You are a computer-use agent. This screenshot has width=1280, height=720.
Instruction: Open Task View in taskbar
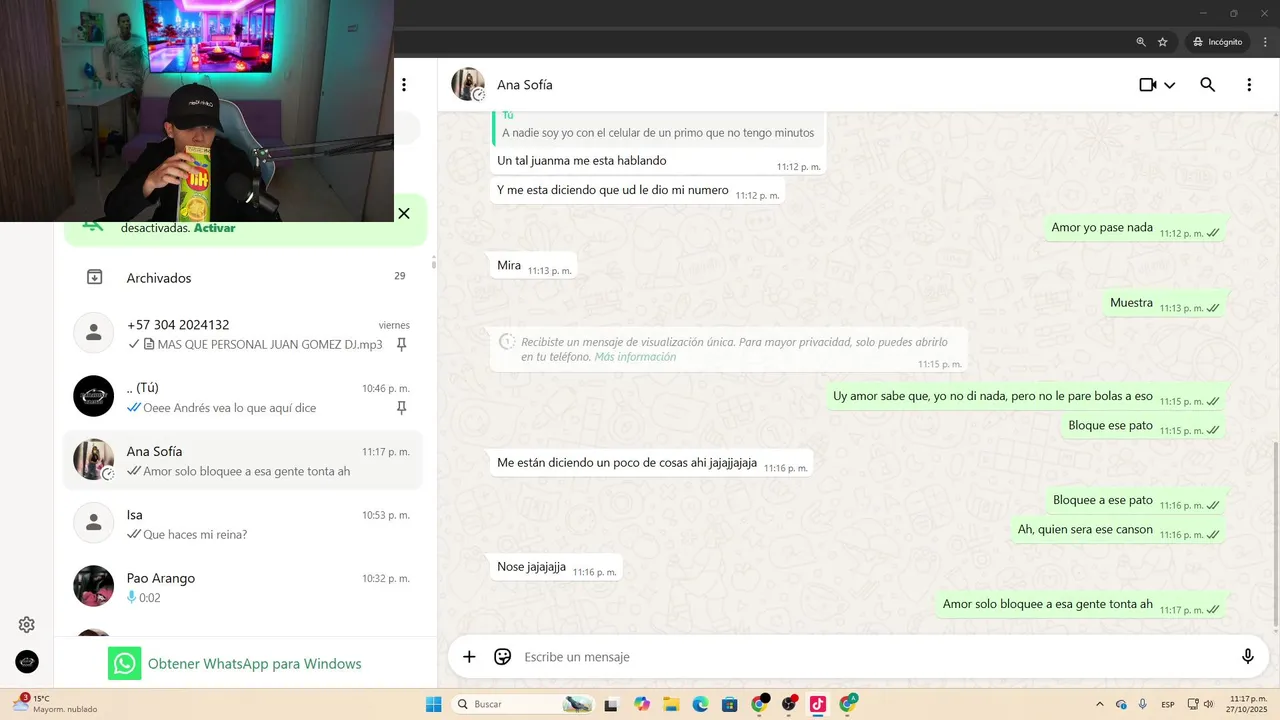(611, 704)
